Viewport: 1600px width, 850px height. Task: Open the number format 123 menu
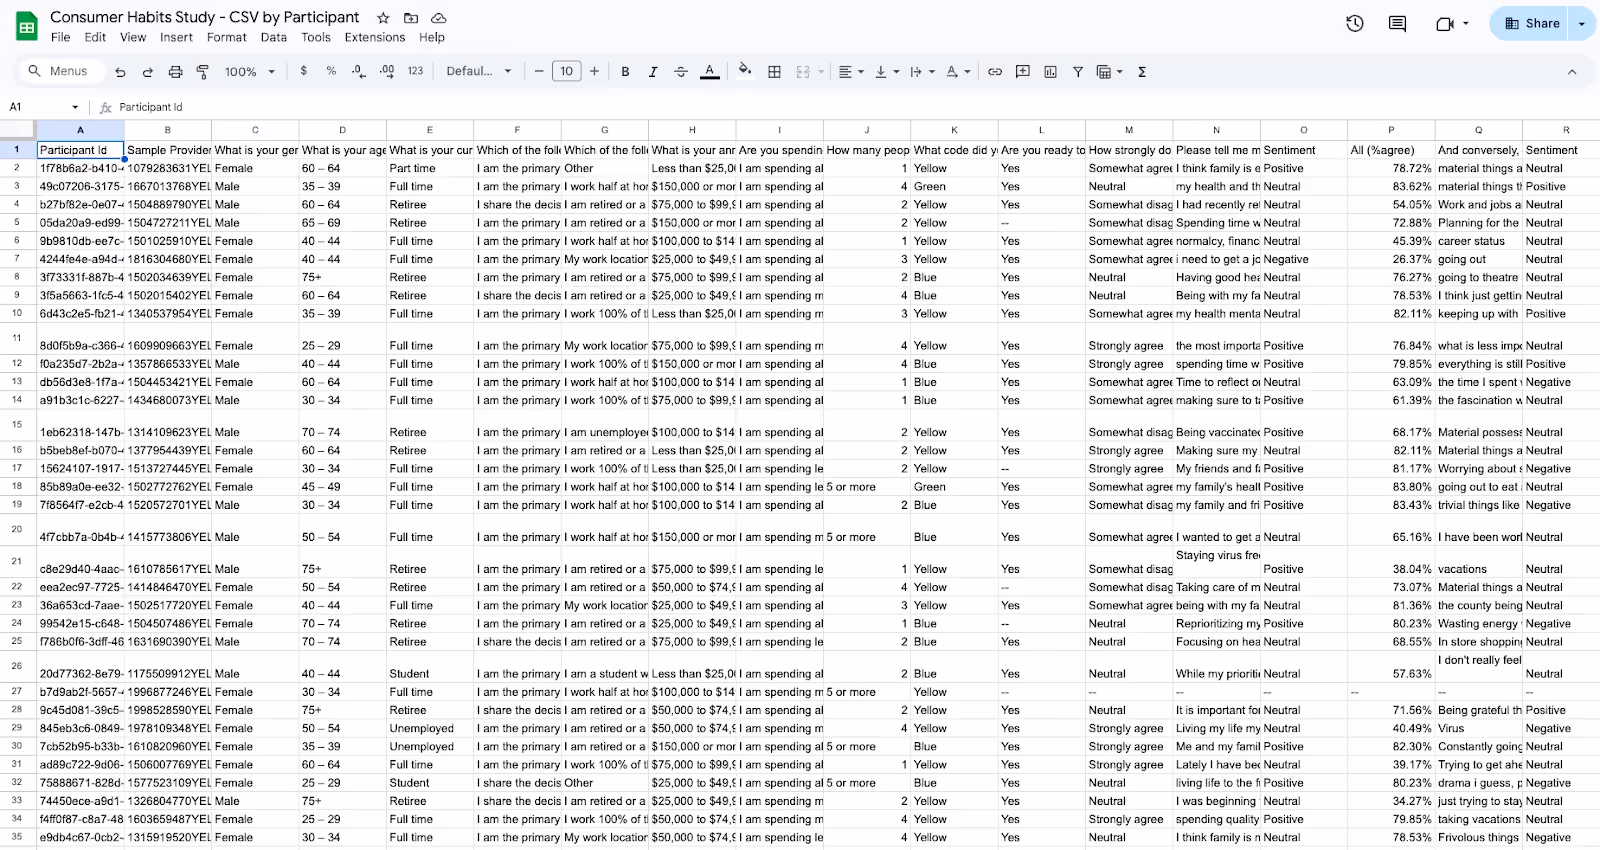coord(415,71)
